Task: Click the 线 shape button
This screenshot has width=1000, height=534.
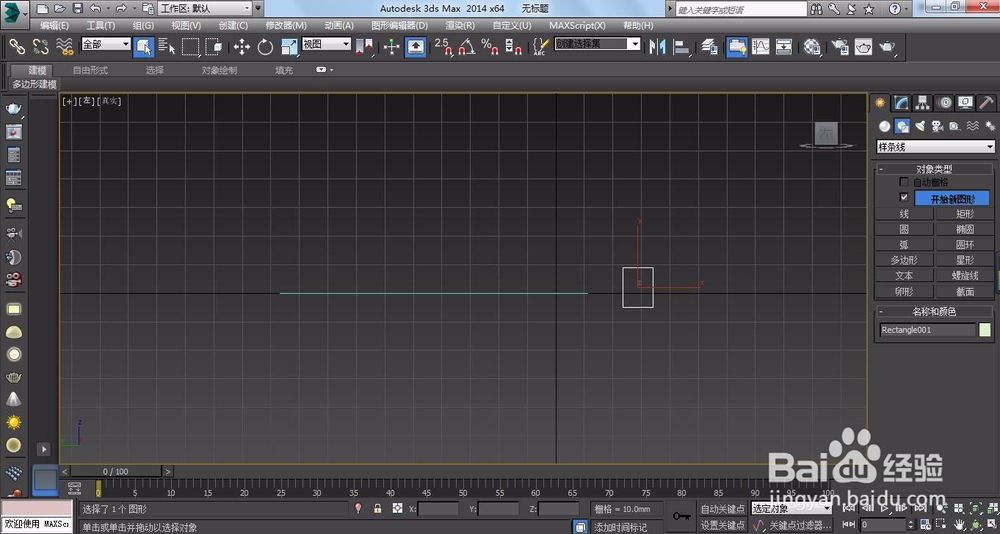Action: point(905,214)
